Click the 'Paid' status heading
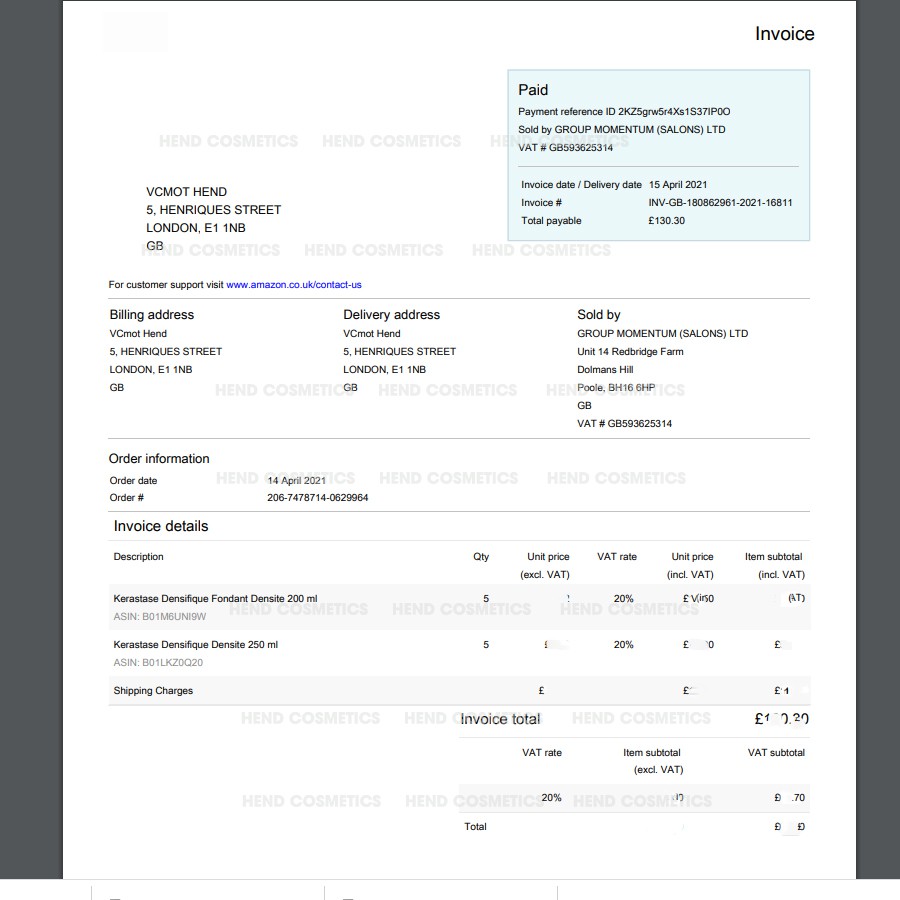This screenshot has width=900, height=900. click(x=533, y=90)
